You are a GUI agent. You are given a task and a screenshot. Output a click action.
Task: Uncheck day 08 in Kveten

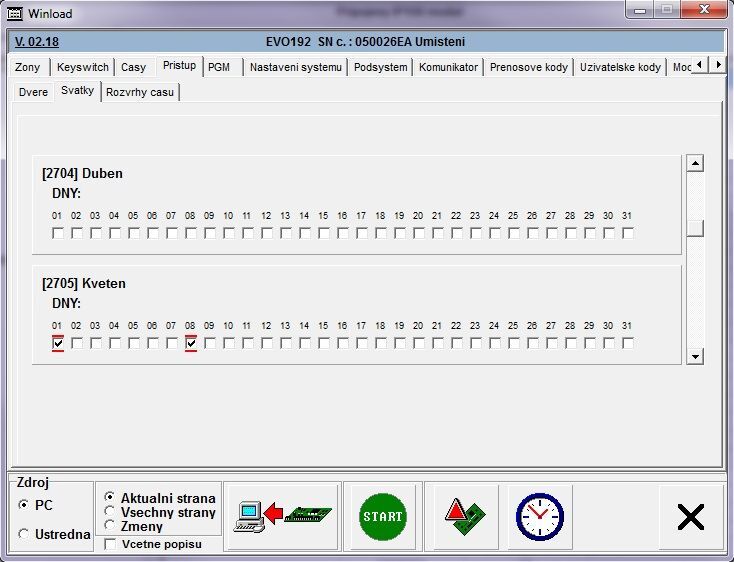coord(191,343)
